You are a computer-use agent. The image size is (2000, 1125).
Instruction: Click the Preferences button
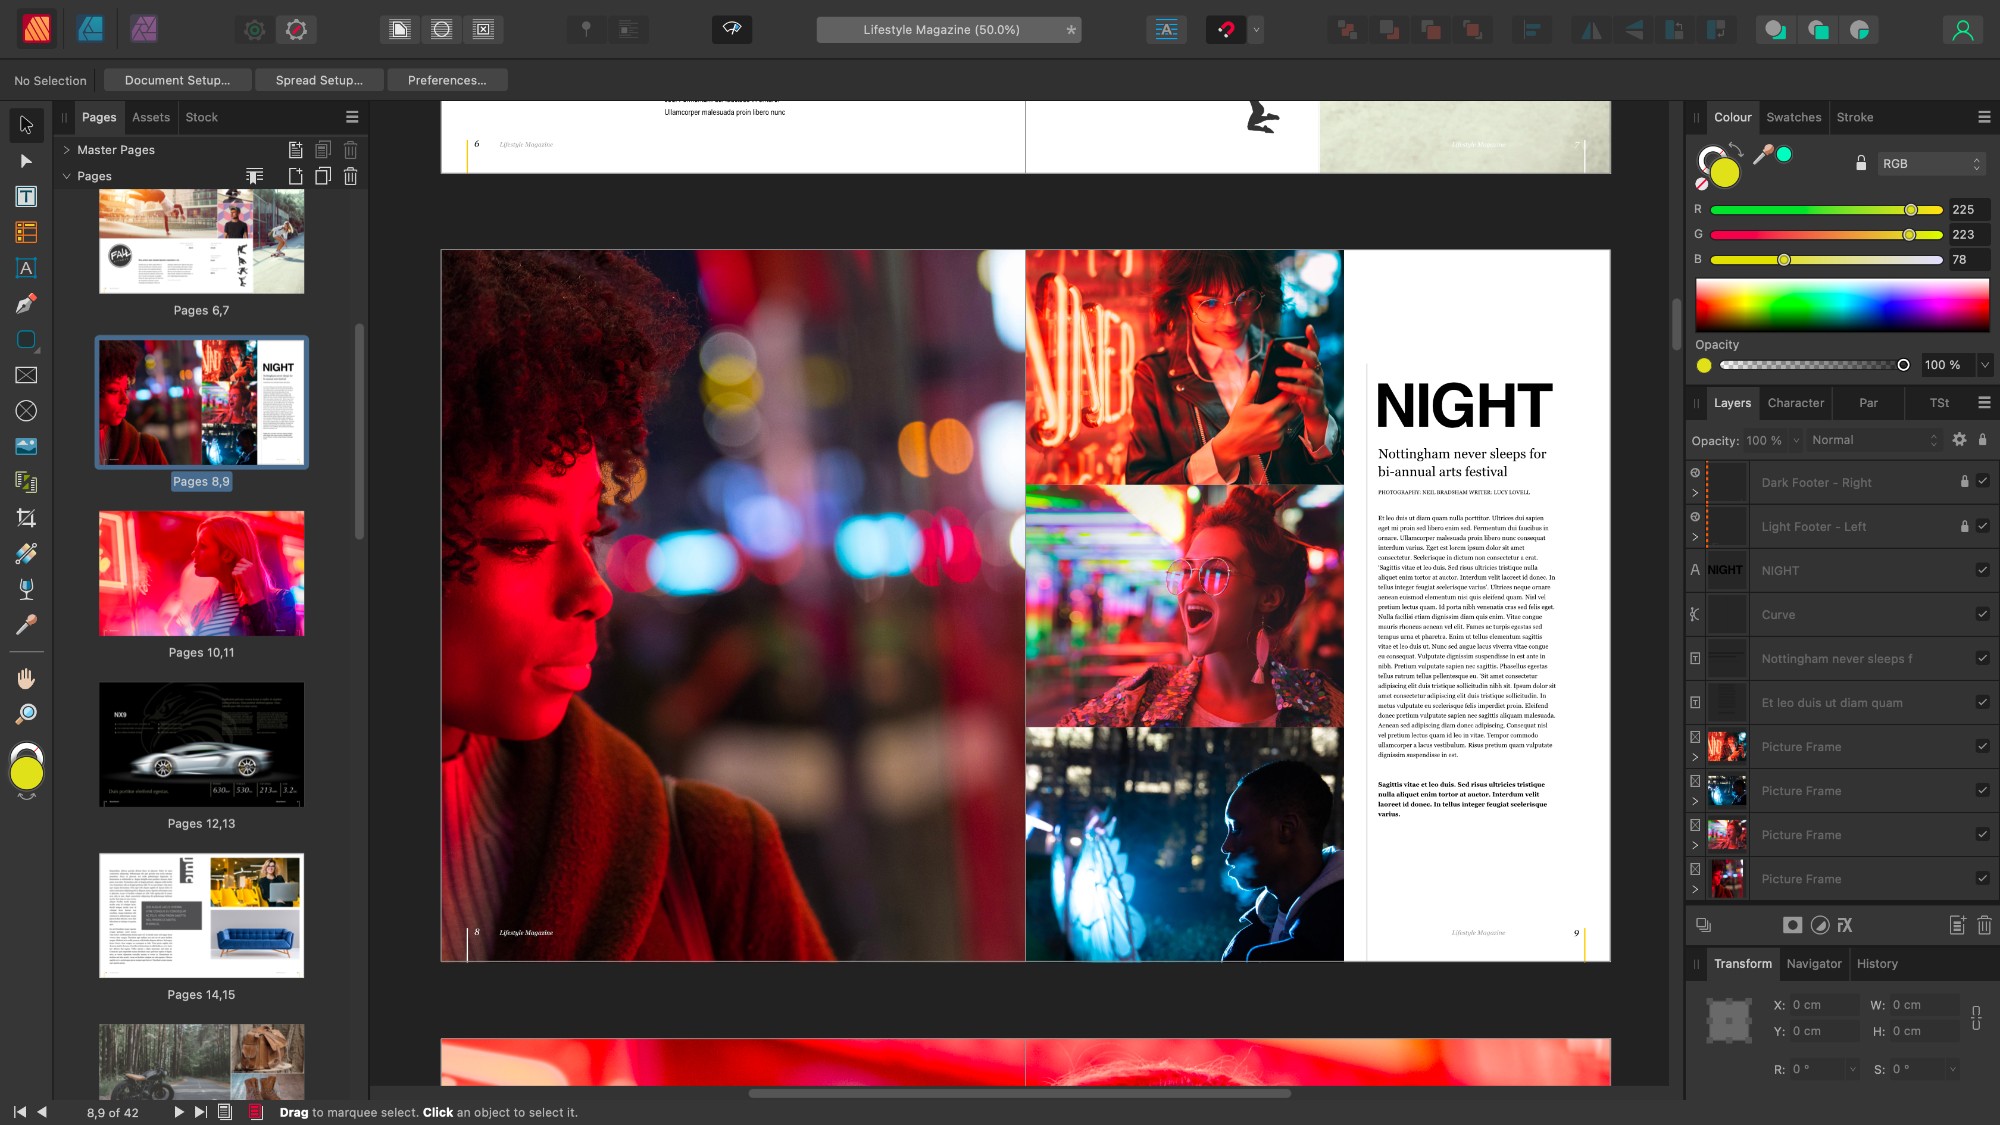[x=447, y=80]
